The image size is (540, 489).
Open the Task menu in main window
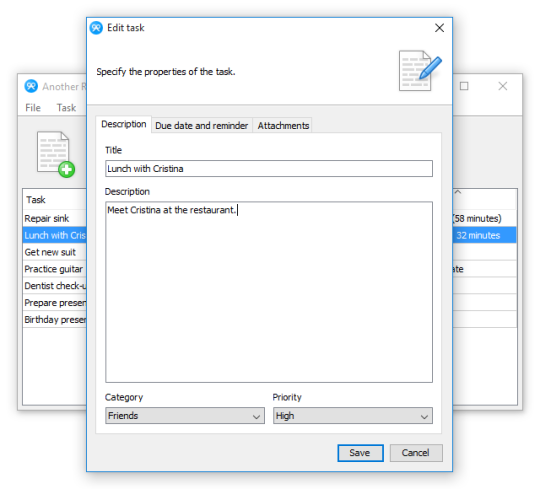[x=66, y=108]
